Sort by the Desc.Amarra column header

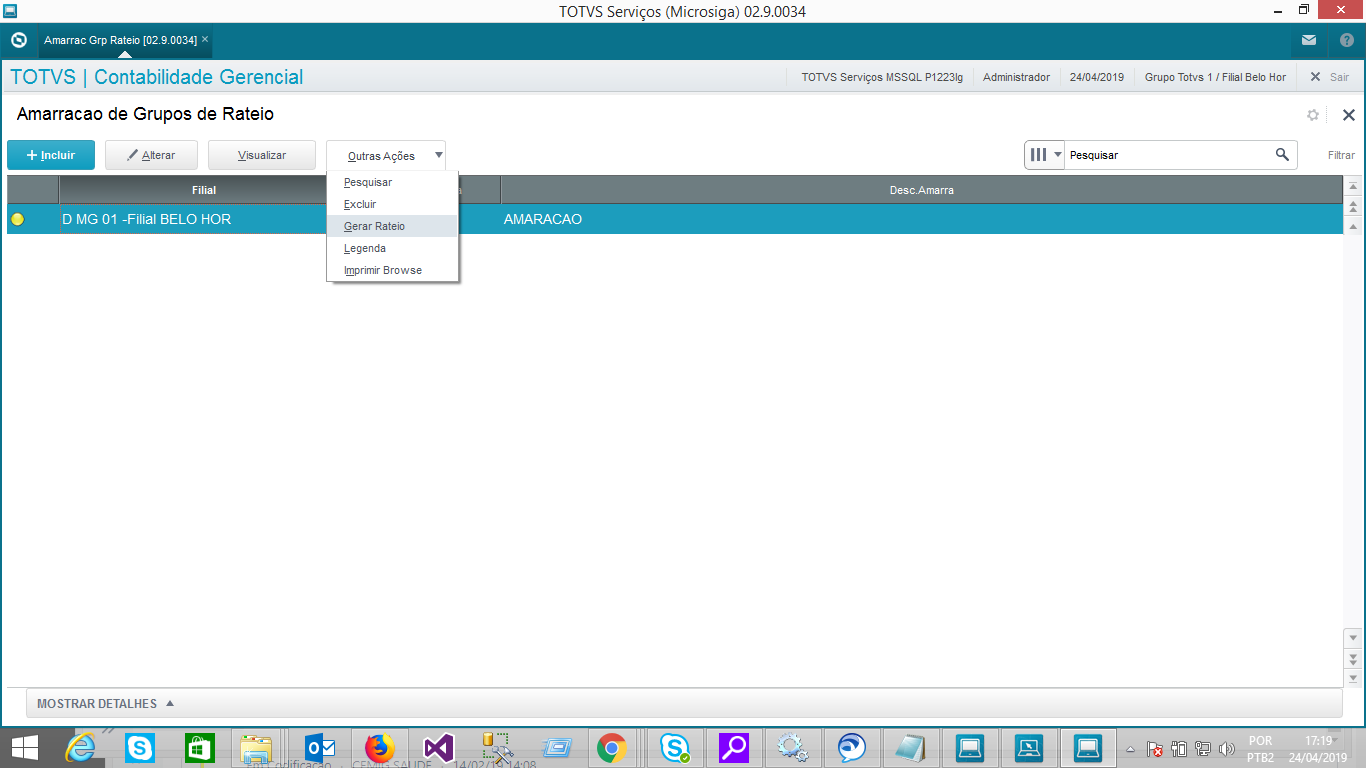pos(921,190)
